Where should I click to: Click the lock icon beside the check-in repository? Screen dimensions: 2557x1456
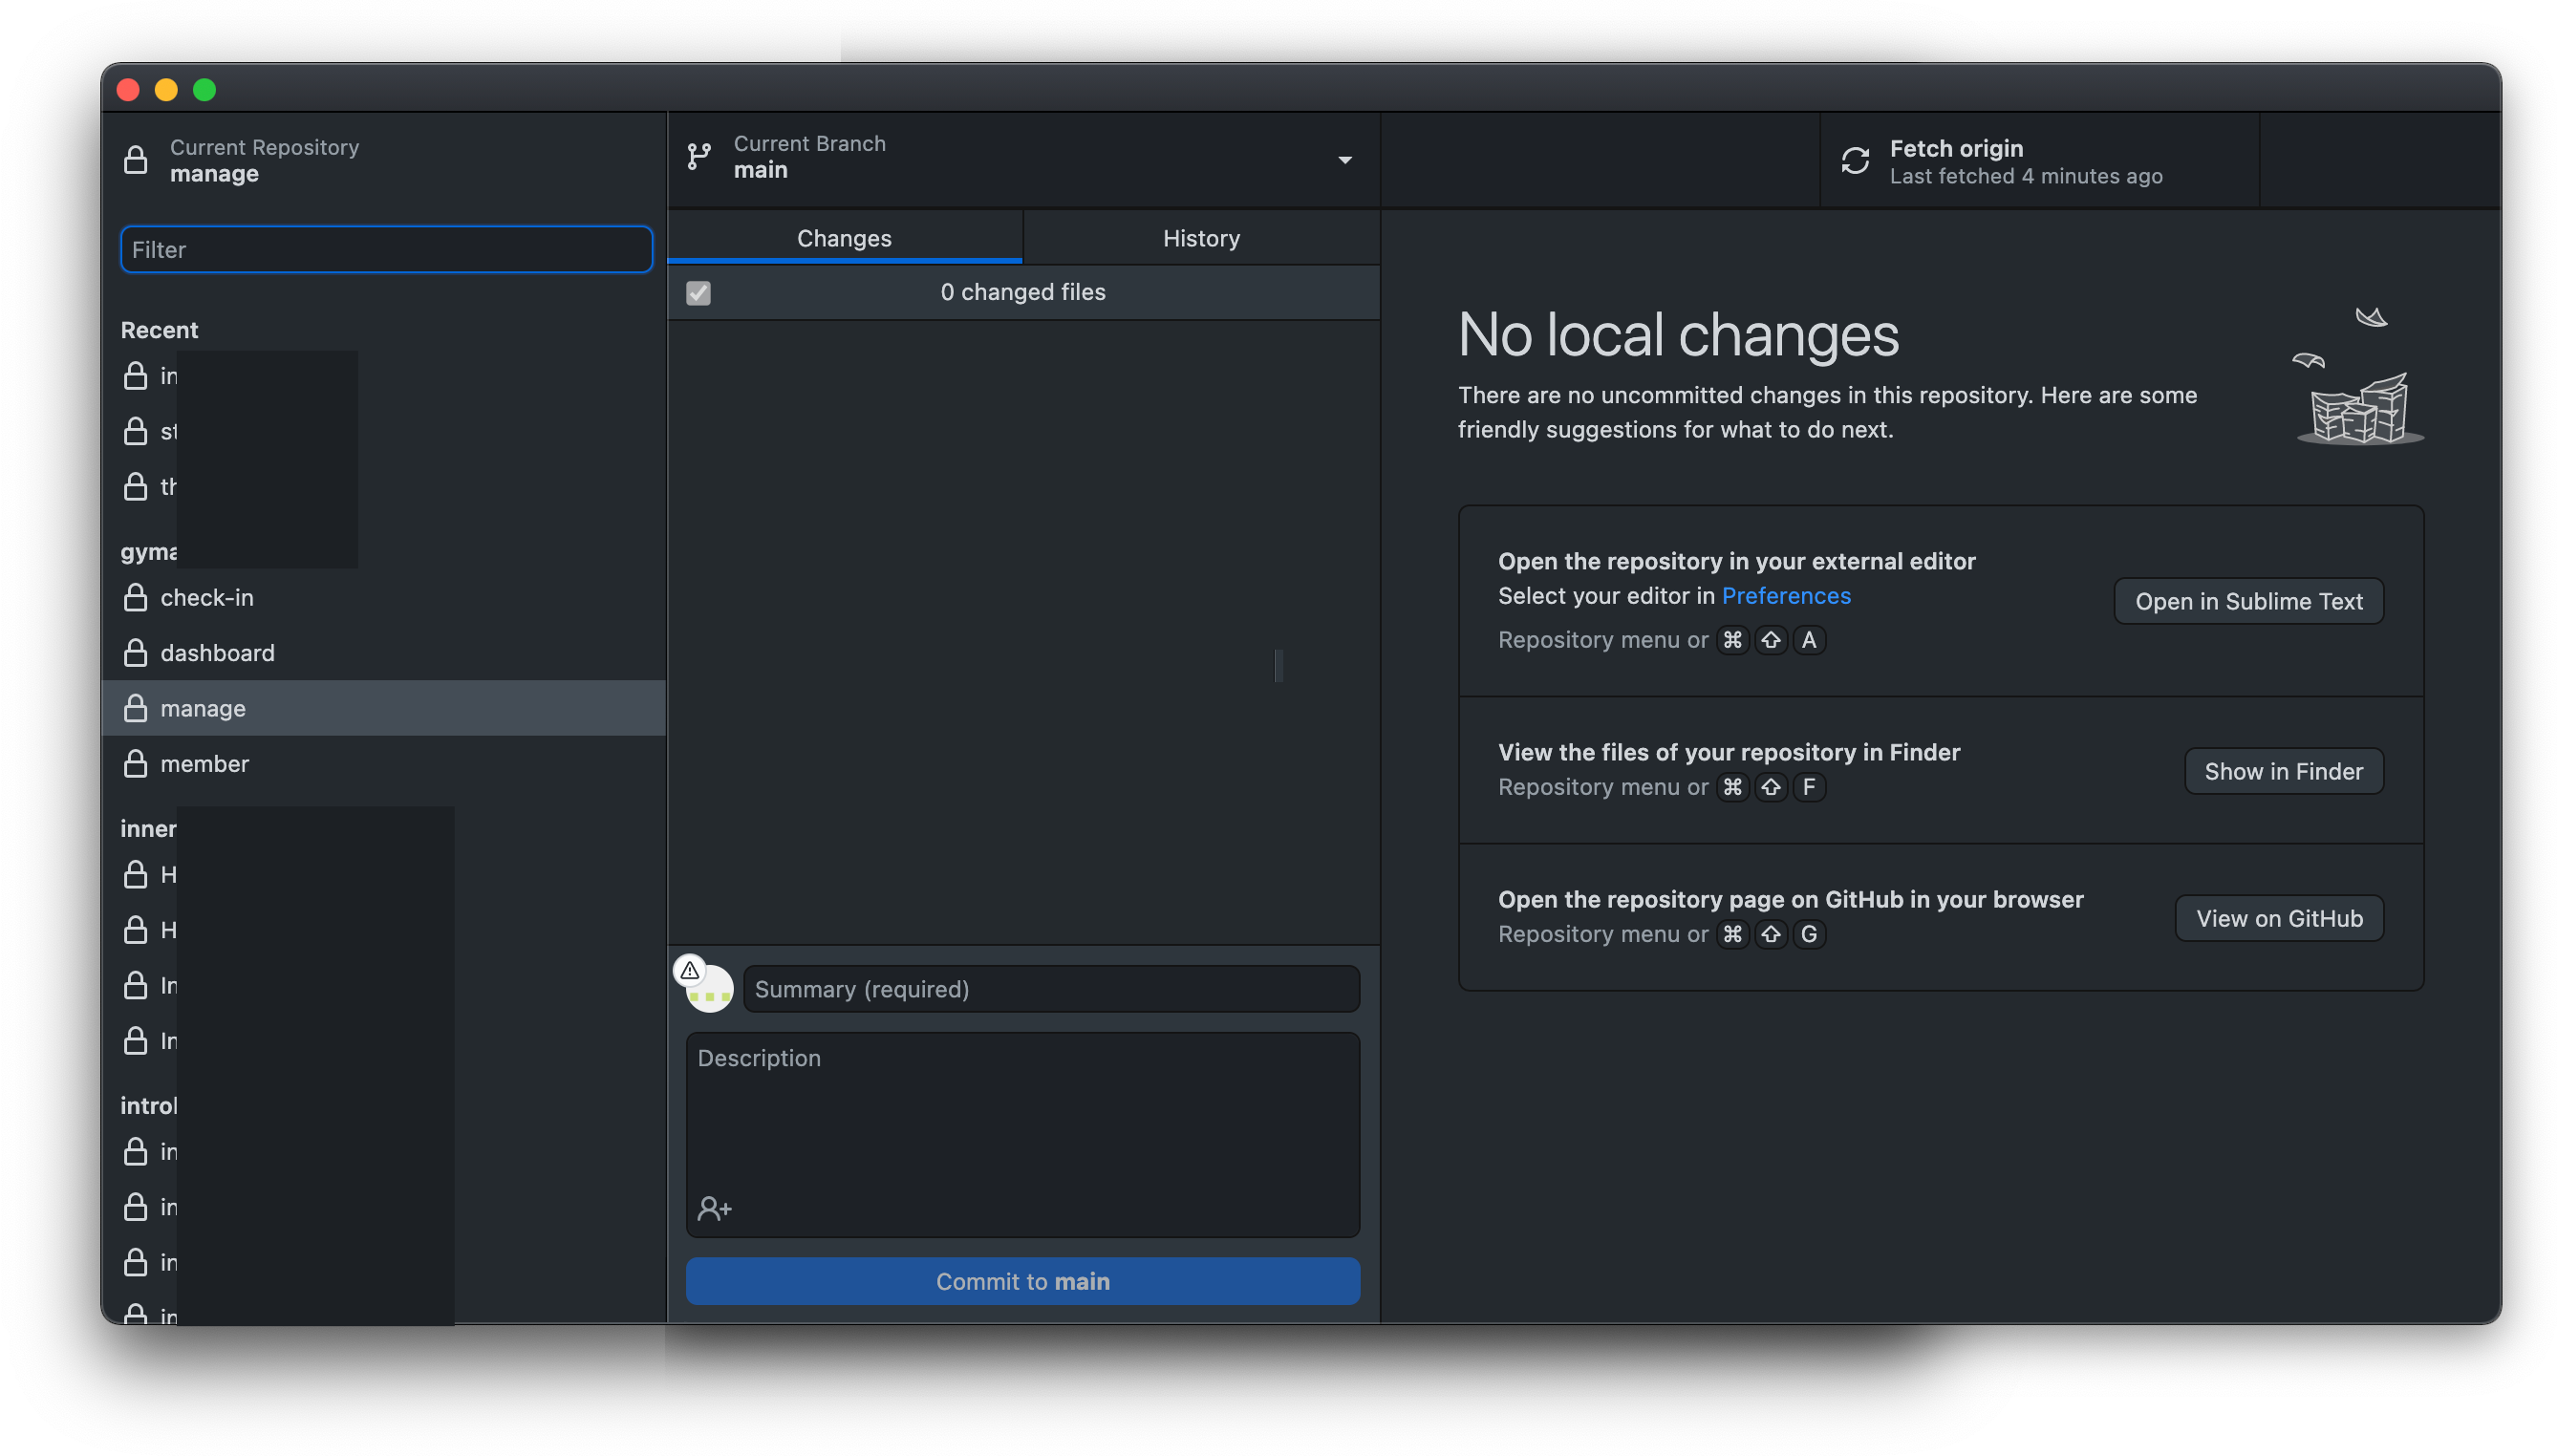(137, 597)
